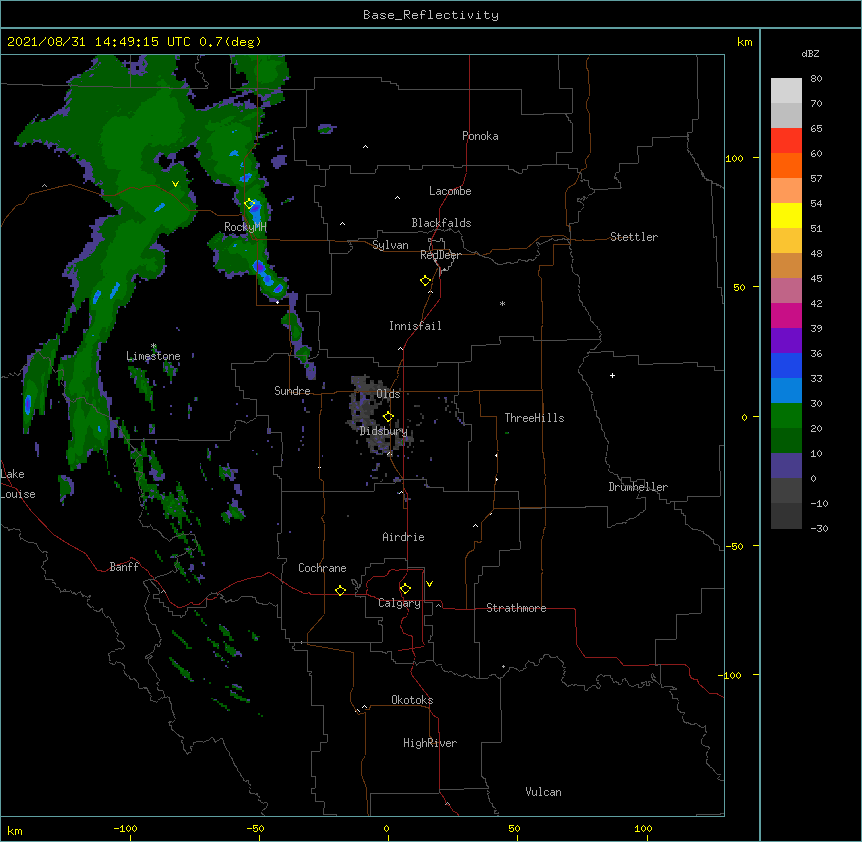
Task: Select the dBZ legend heading
Action: click(810, 53)
